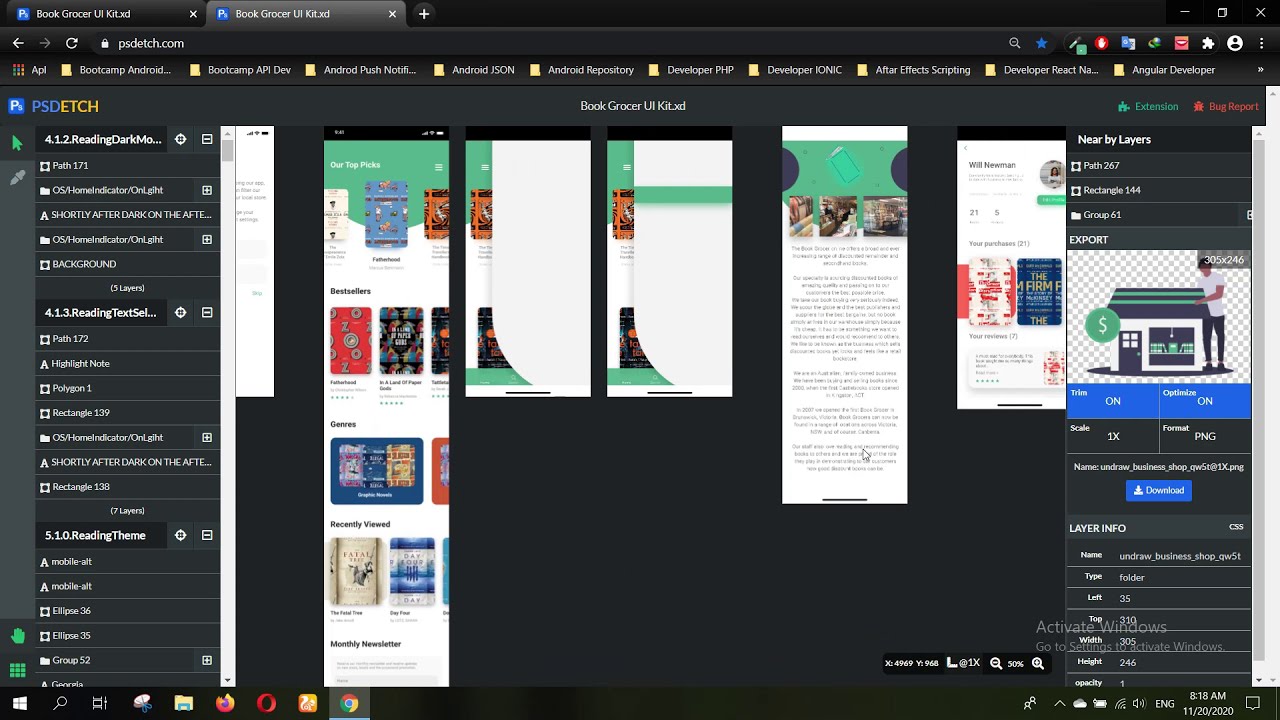Click the PSDETCH logo
Image resolution: width=1280 pixels, height=720 pixels.
53,106
